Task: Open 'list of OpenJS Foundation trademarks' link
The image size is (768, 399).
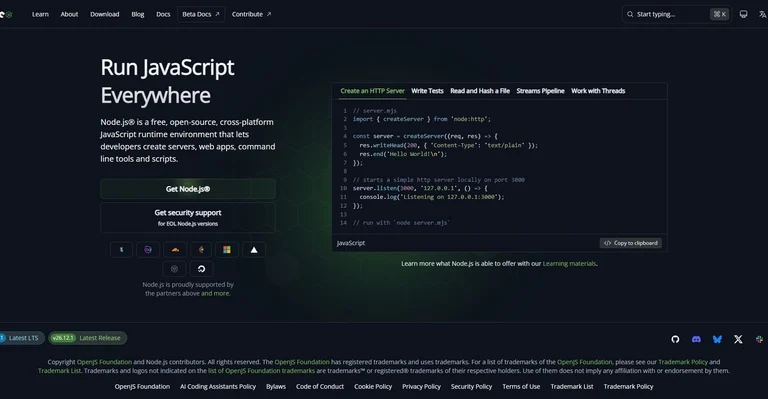Action: [261, 371]
